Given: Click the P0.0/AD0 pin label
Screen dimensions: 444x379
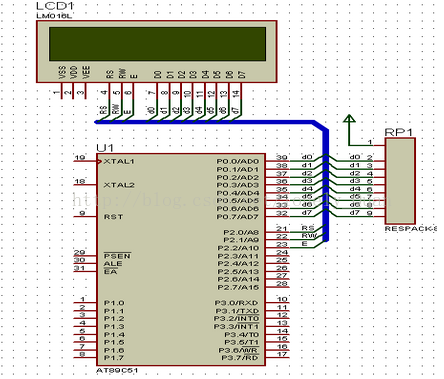Looking at the screenshot, I should click(237, 161).
